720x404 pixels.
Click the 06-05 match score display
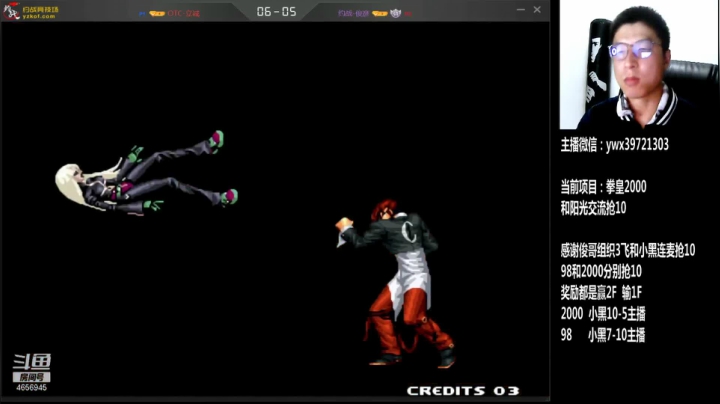tap(276, 11)
